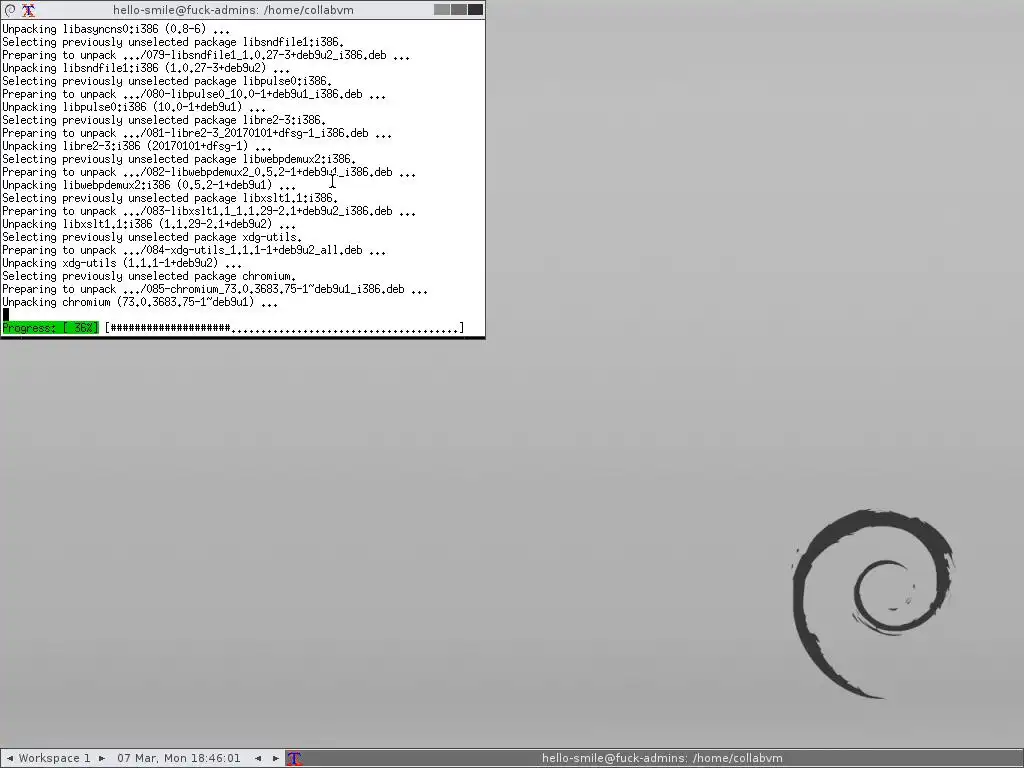
Task: Open the Debian swirl window menu icon
Action: pos(10,10)
